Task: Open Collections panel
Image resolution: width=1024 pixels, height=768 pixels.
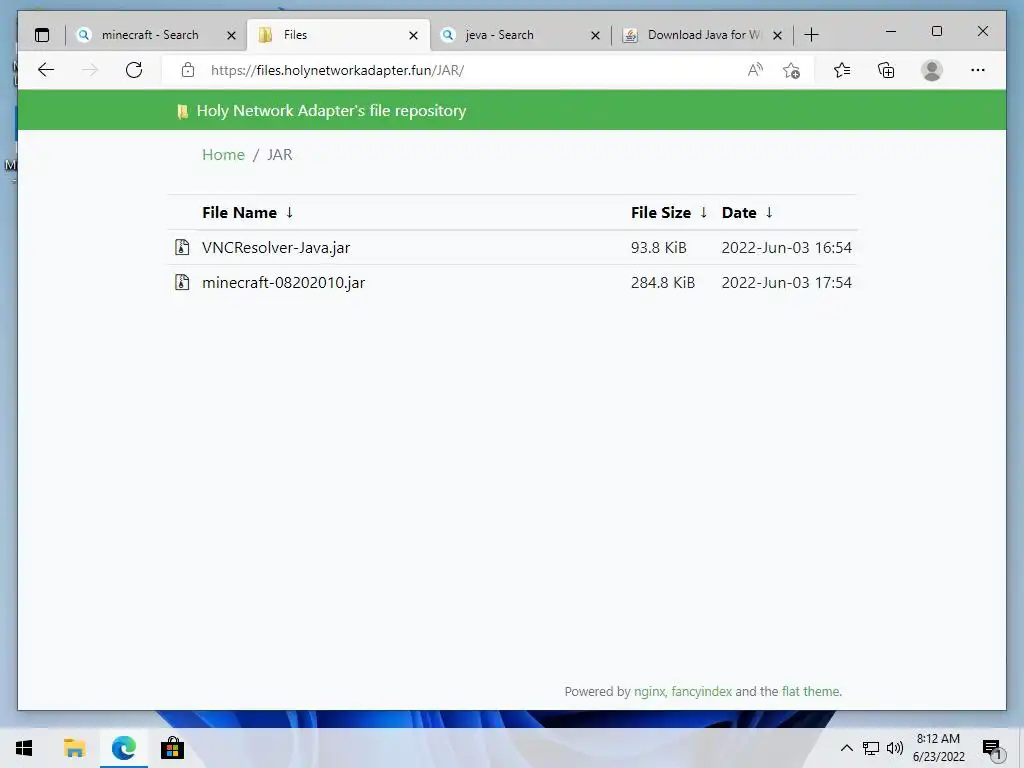Action: tap(886, 70)
